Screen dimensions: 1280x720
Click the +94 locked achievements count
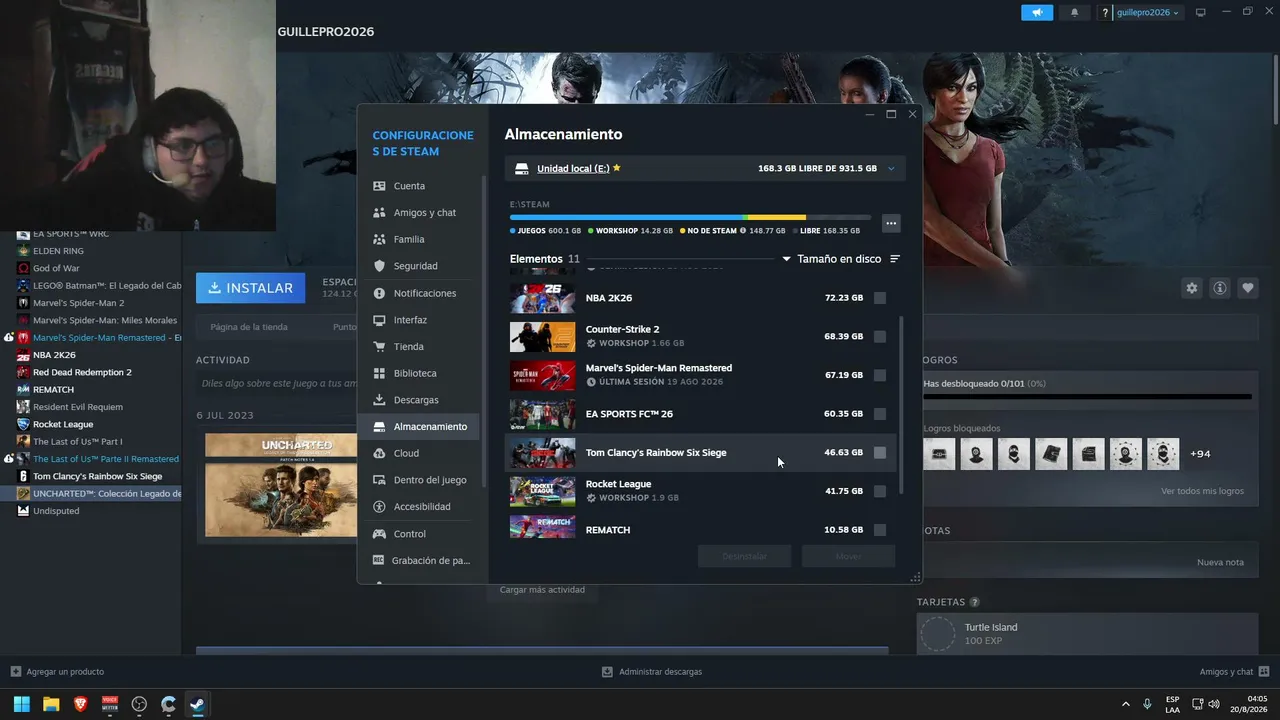click(x=1200, y=454)
